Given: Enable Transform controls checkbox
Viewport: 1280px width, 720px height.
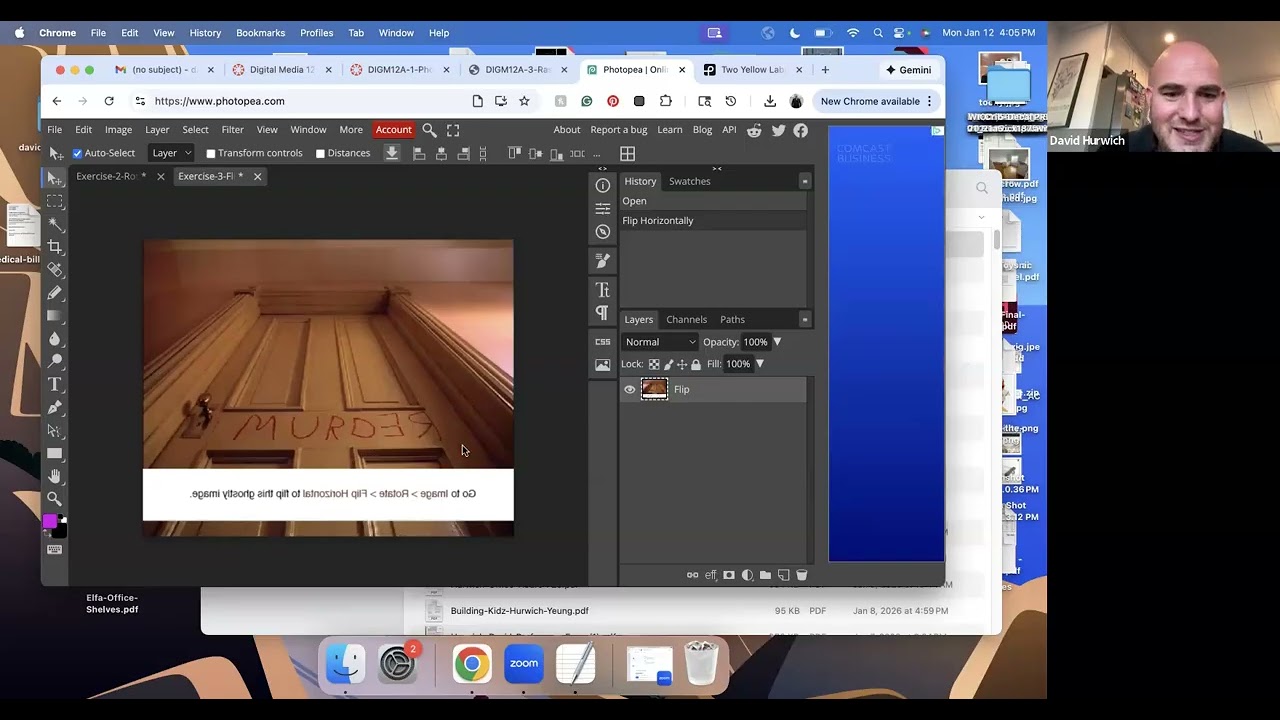Looking at the screenshot, I should click(211, 154).
